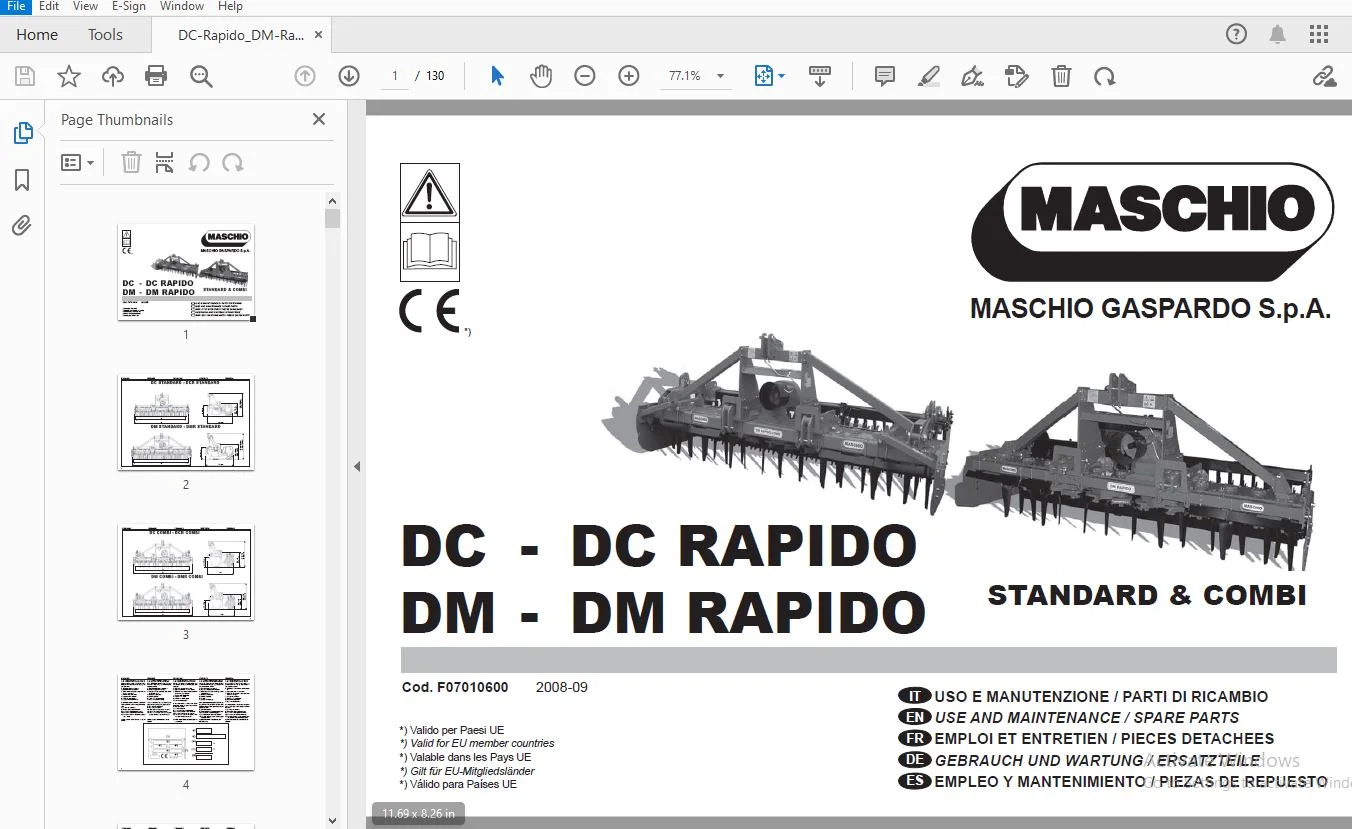Open the Help menu
The width and height of the screenshot is (1352, 829).
click(230, 6)
